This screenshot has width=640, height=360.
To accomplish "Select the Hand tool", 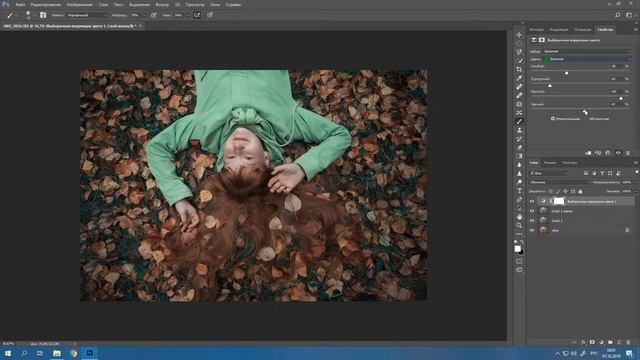I will (519, 217).
